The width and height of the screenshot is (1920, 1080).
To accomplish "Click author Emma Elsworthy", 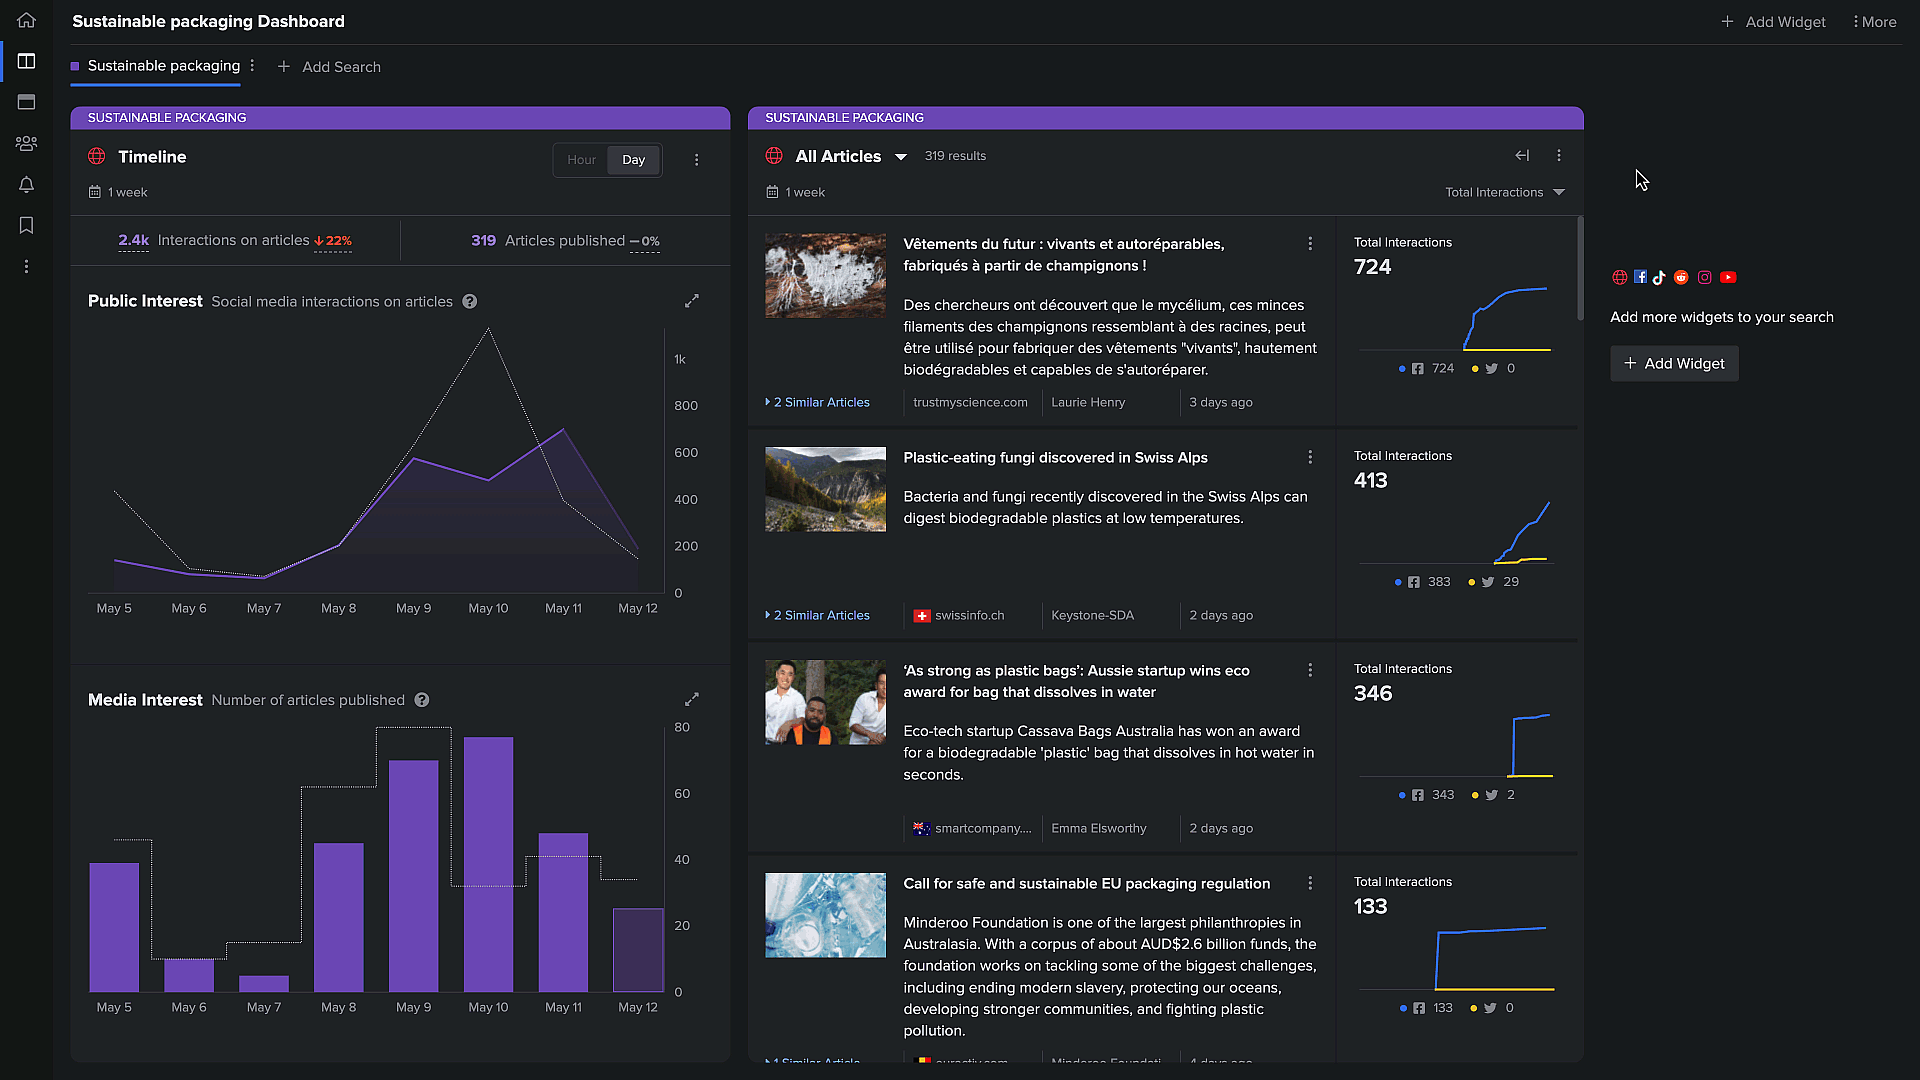I will [1098, 828].
